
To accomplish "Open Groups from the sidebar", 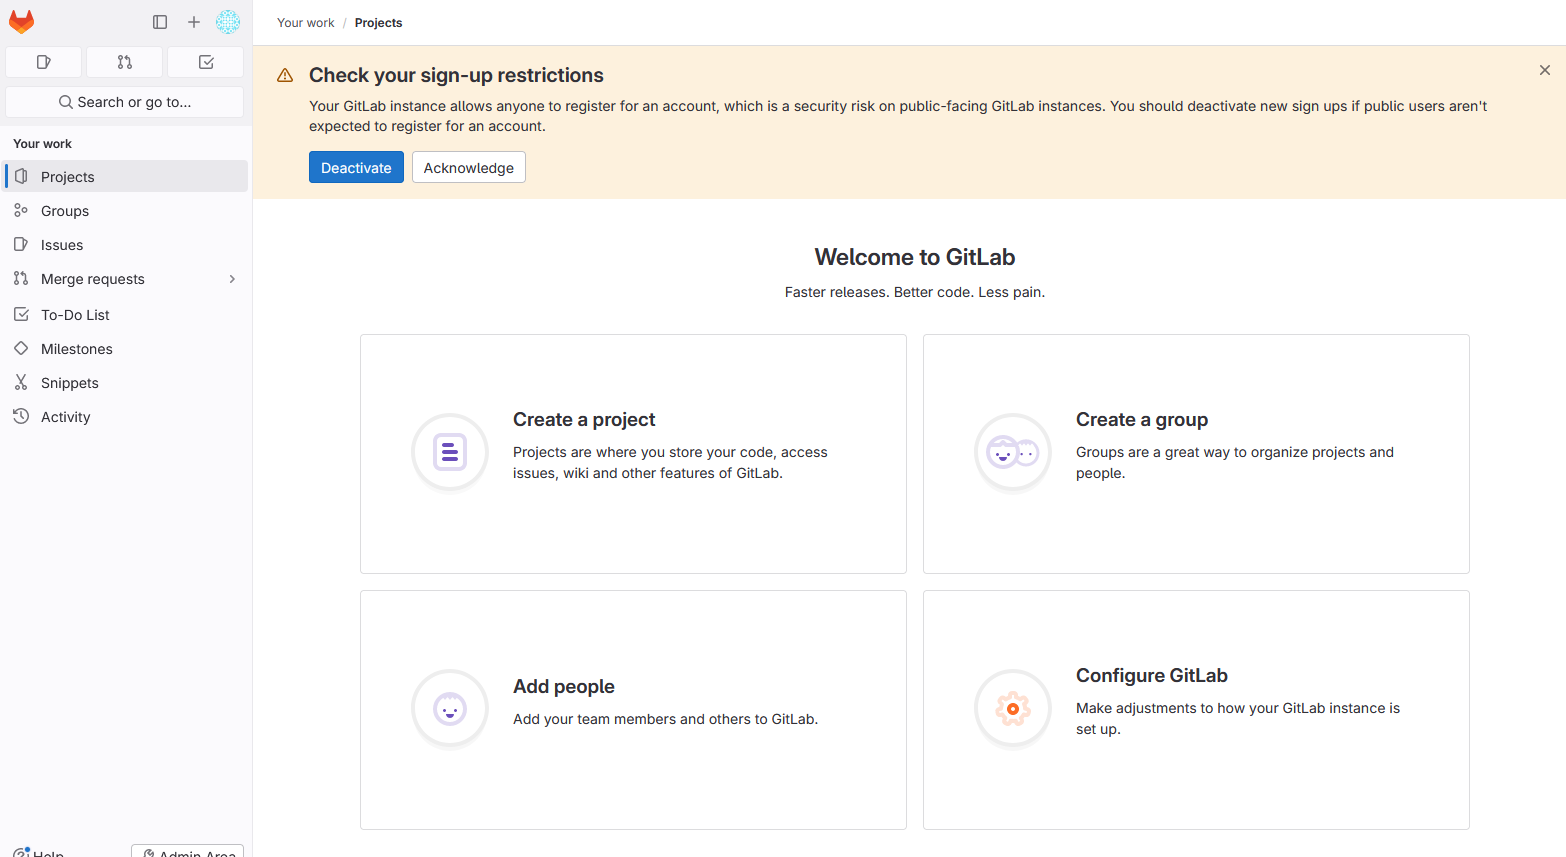I will pyautogui.click(x=126, y=211).
